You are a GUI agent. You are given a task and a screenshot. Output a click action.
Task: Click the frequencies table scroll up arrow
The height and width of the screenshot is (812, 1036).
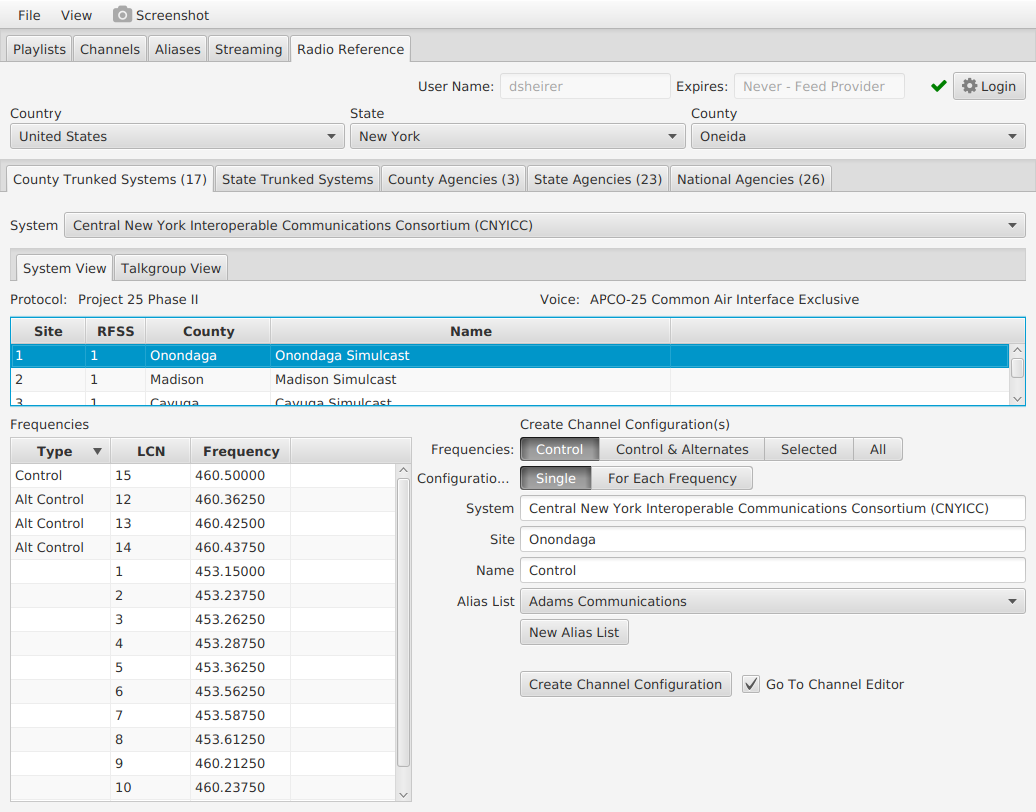coord(404,470)
